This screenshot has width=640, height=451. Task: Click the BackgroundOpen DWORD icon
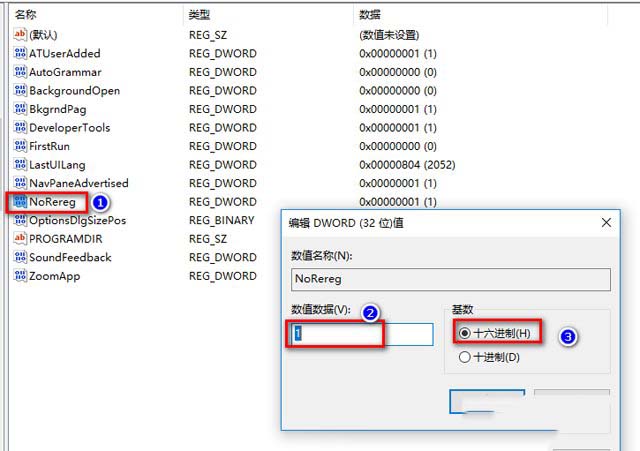(x=20, y=90)
